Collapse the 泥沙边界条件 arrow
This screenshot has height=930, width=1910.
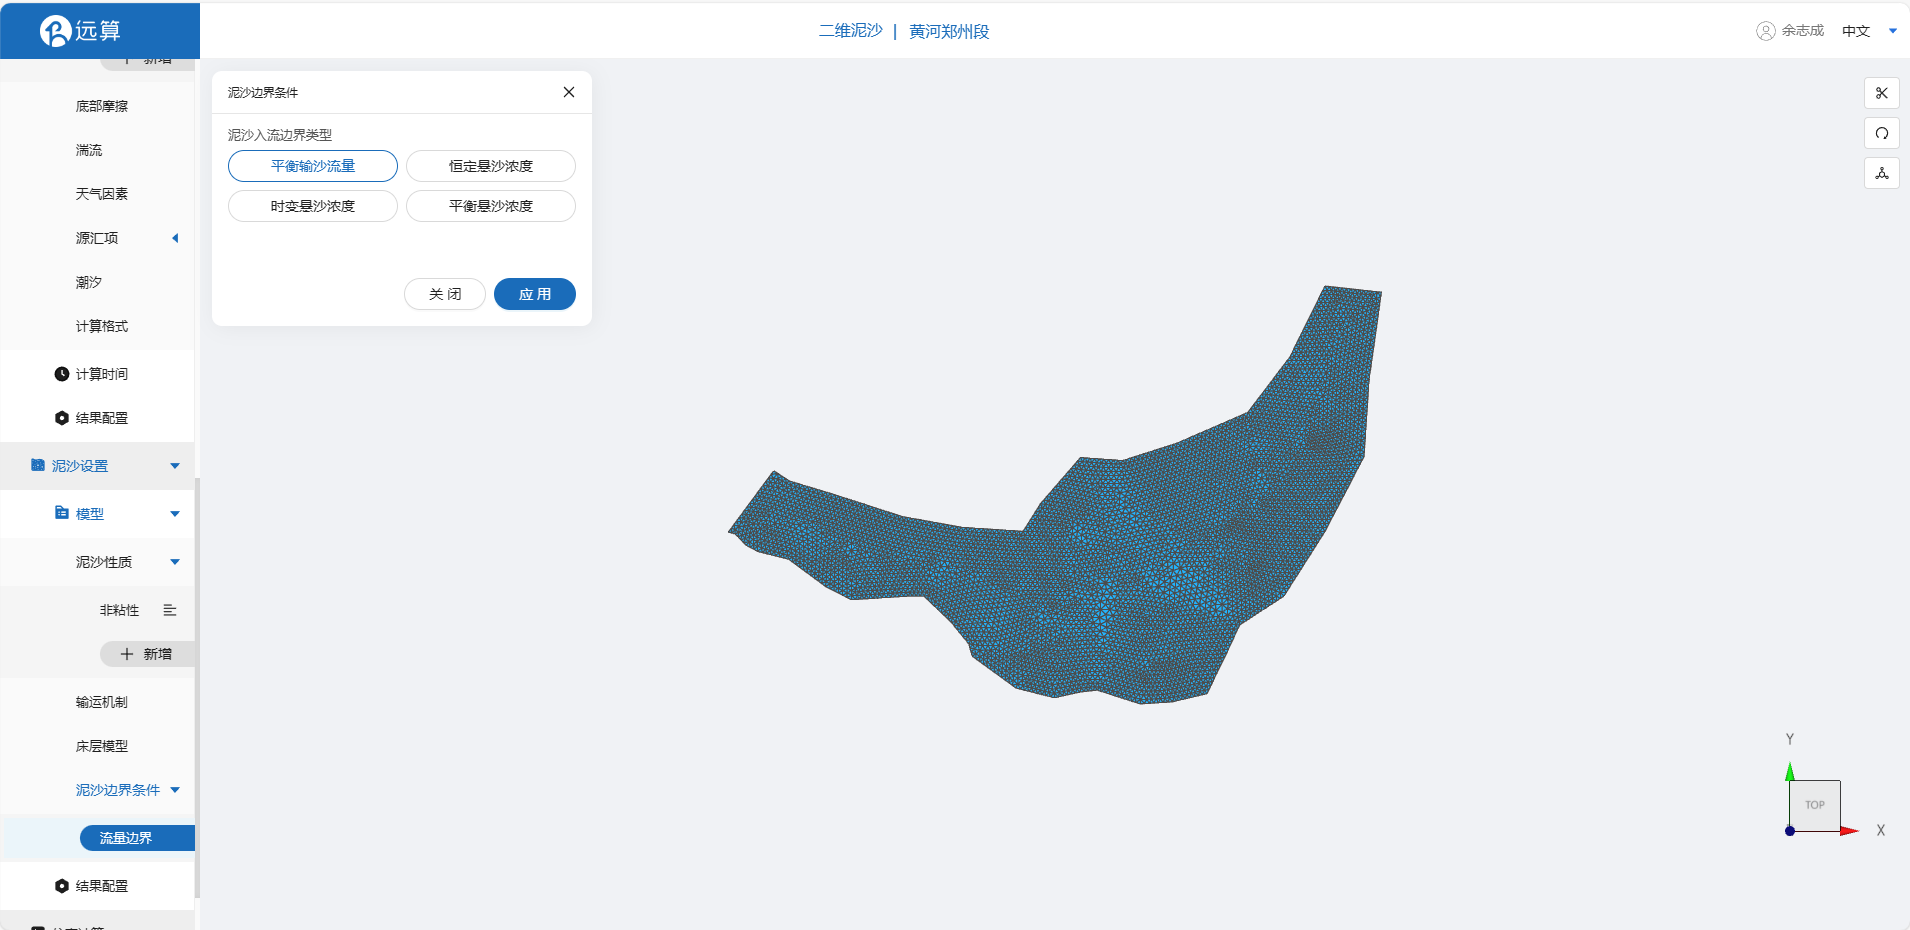click(x=175, y=790)
